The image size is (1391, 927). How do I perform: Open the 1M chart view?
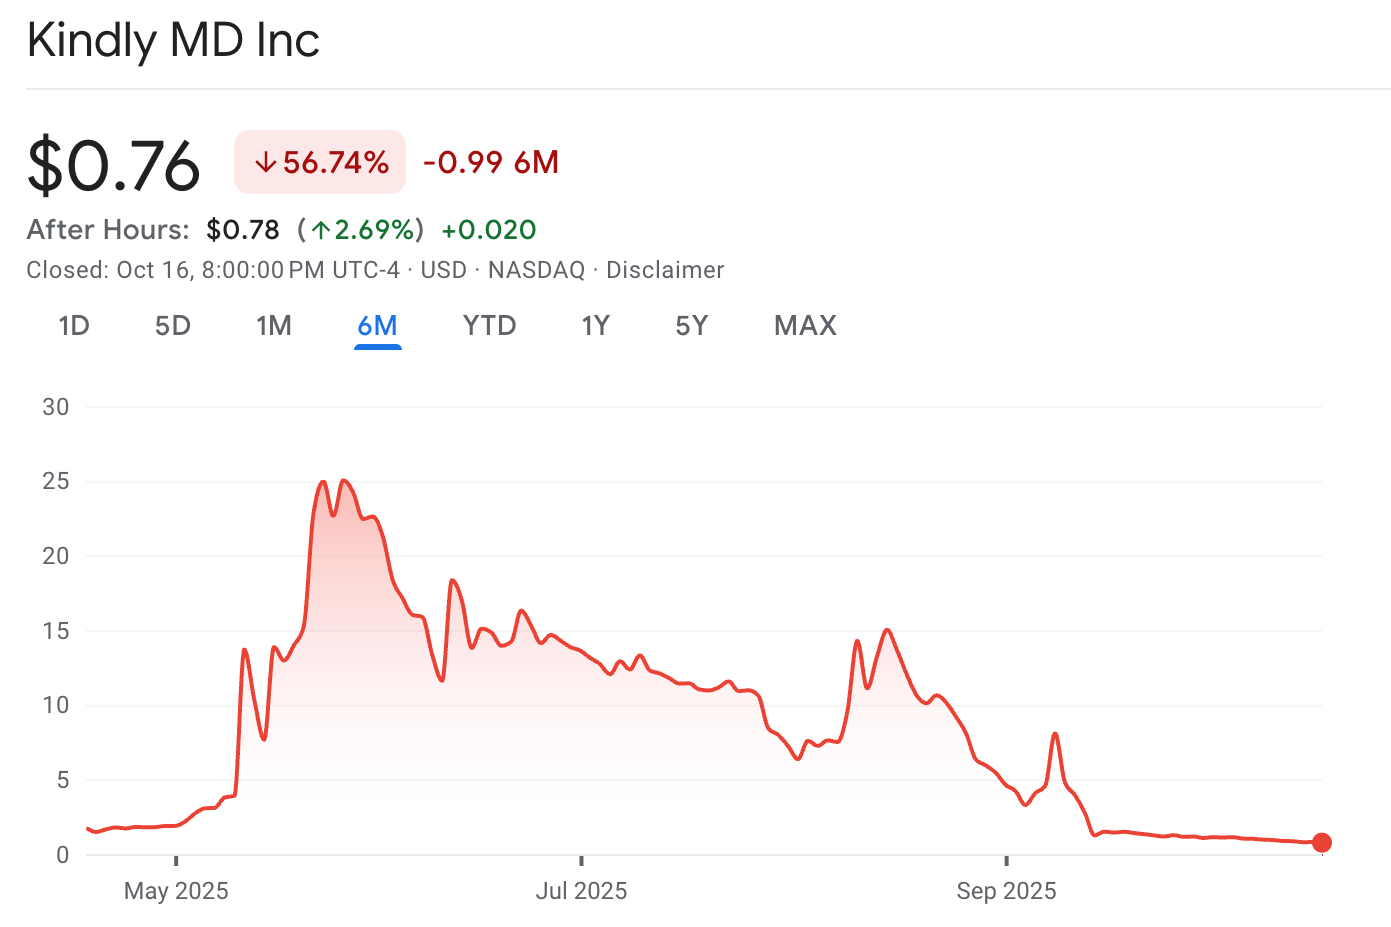tap(274, 325)
